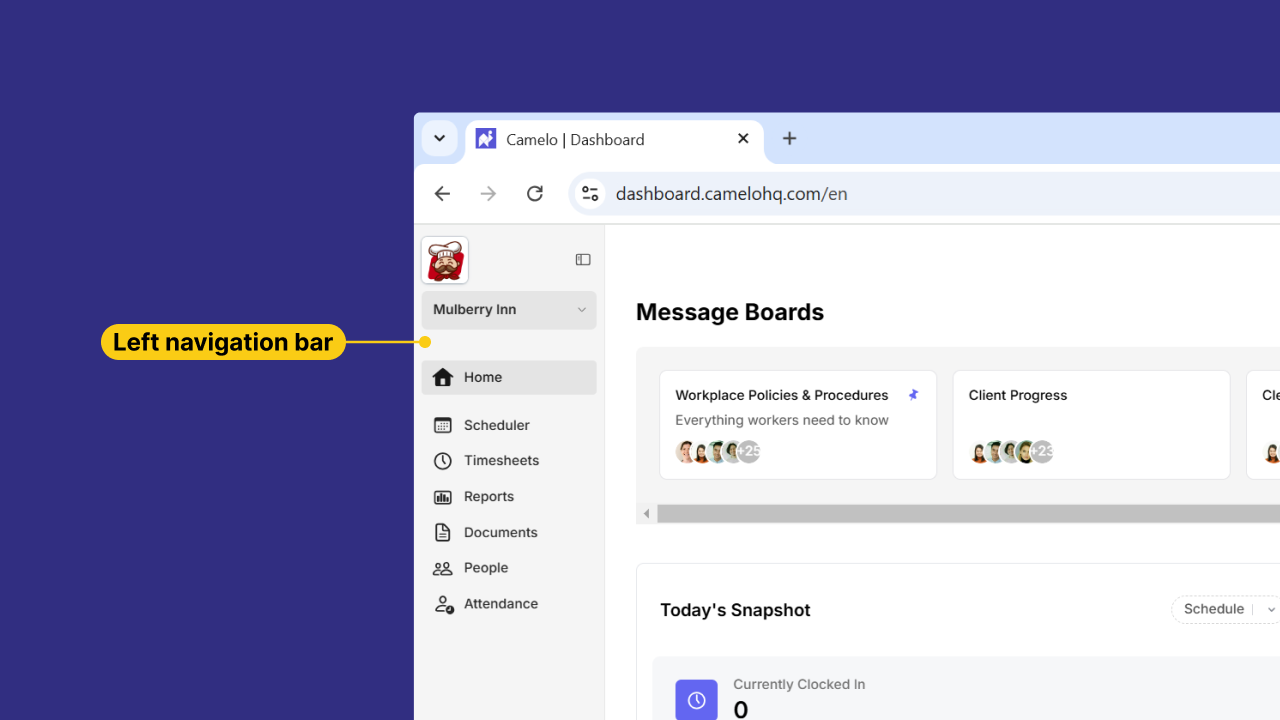Viewport: 1280px width, 720px height.
Task: Click the Camelo chef logo
Action: (444, 259)
